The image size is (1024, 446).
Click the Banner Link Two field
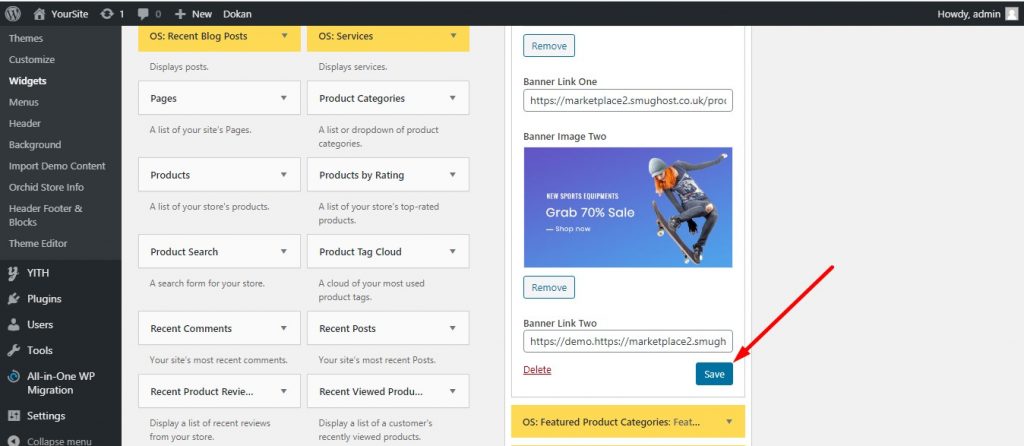pyautogui.click(x=628, y=341)
